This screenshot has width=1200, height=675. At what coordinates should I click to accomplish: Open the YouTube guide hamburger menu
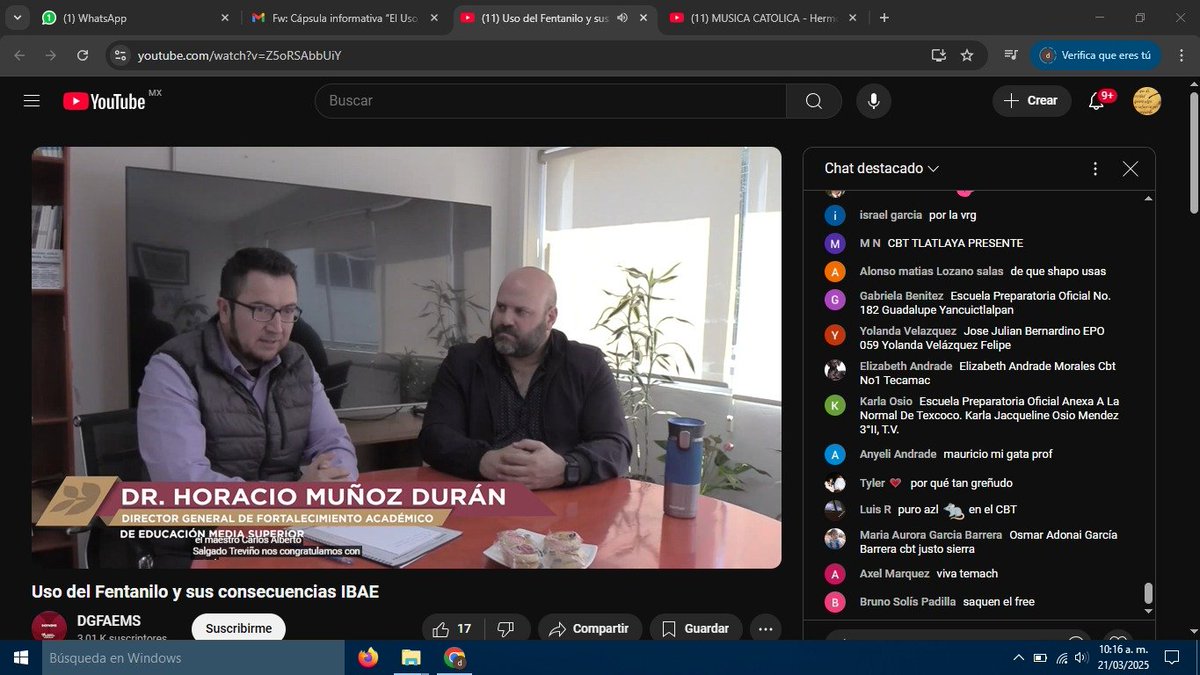pyautogui.click(x=31, y=101)
